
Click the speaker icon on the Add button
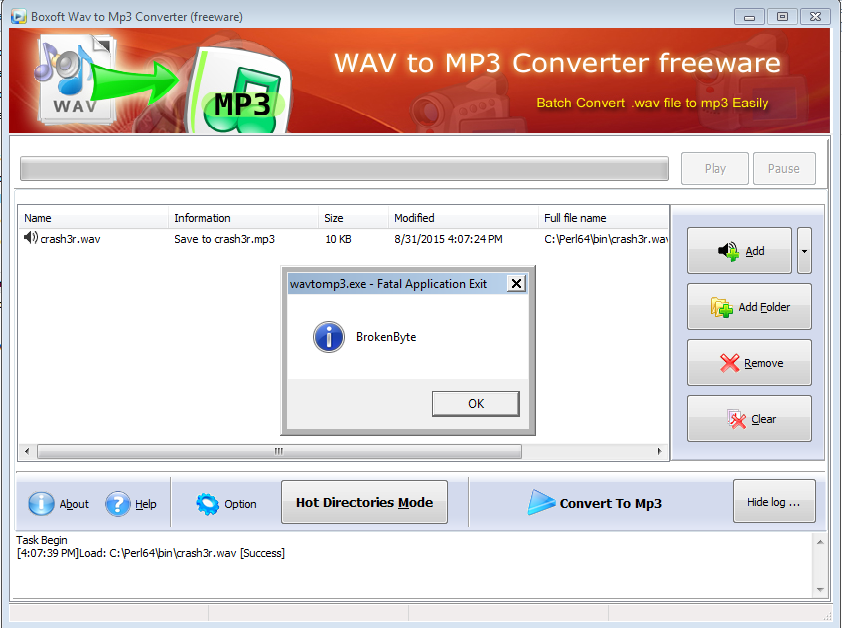(x=729, y=250)
